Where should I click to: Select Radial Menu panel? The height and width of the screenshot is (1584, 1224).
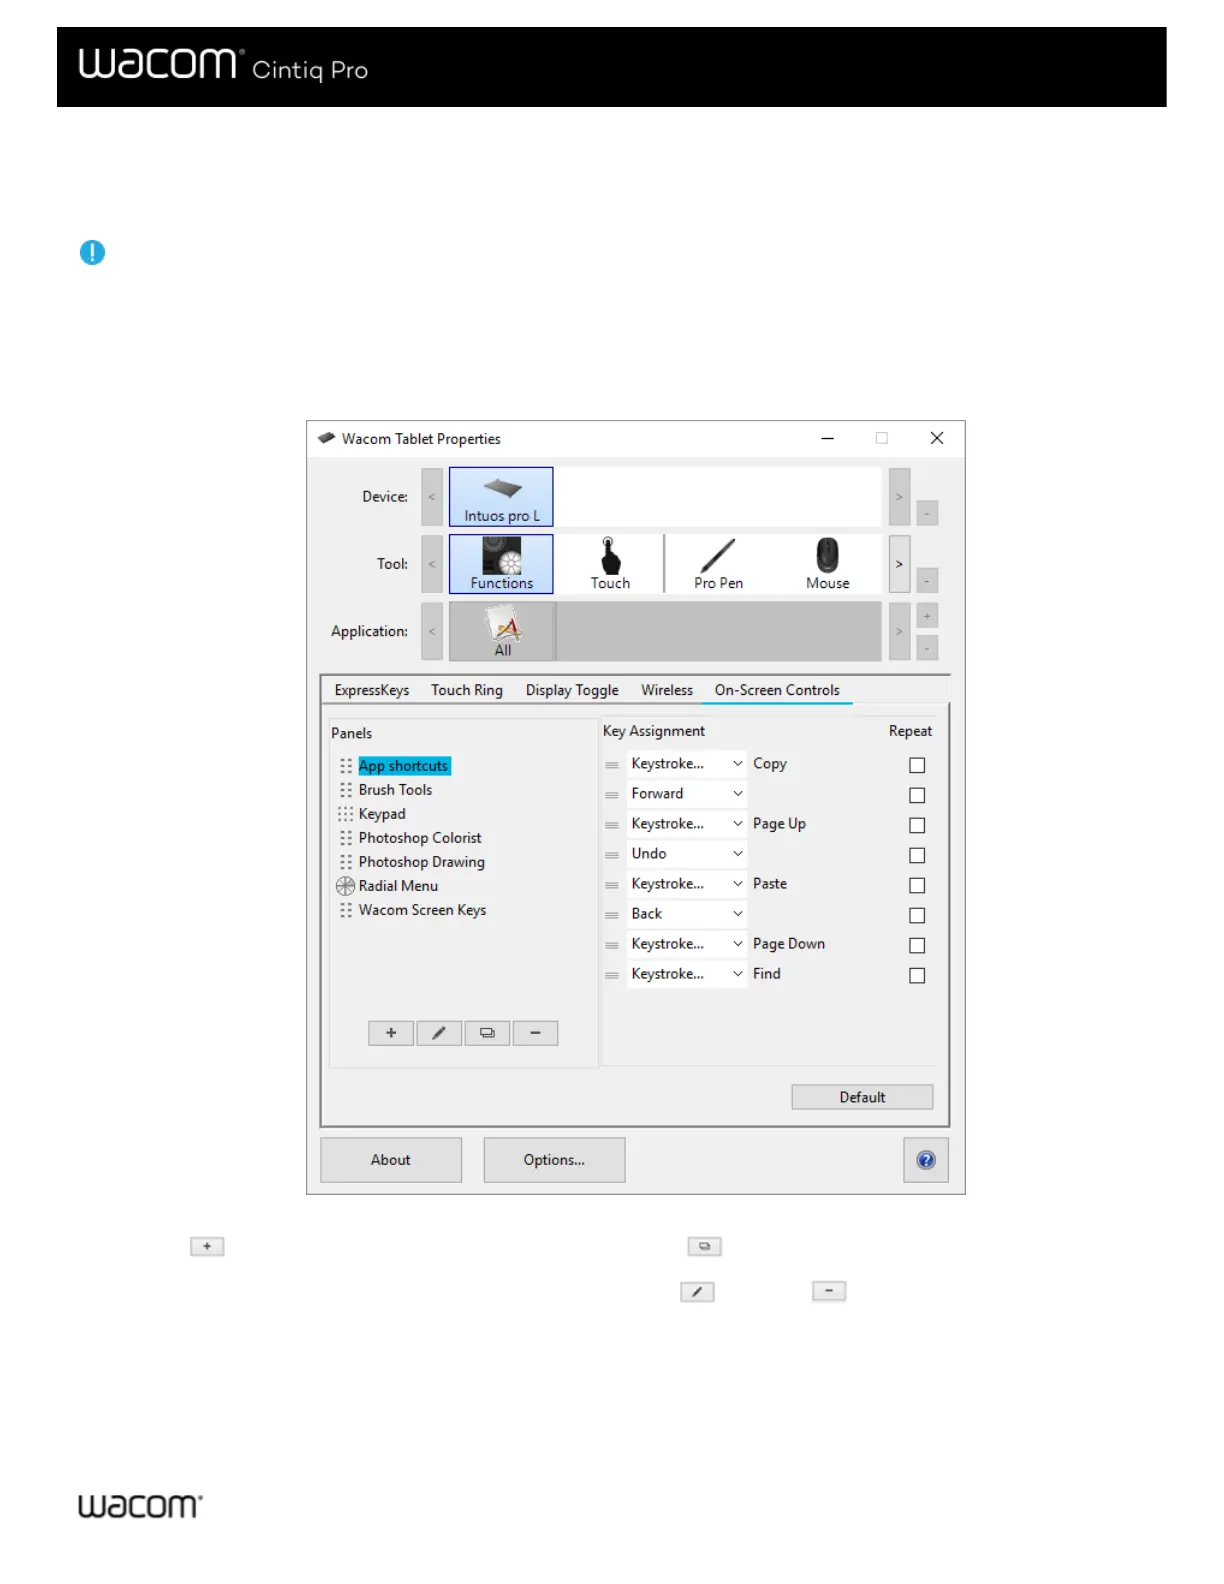click(398, 886)
